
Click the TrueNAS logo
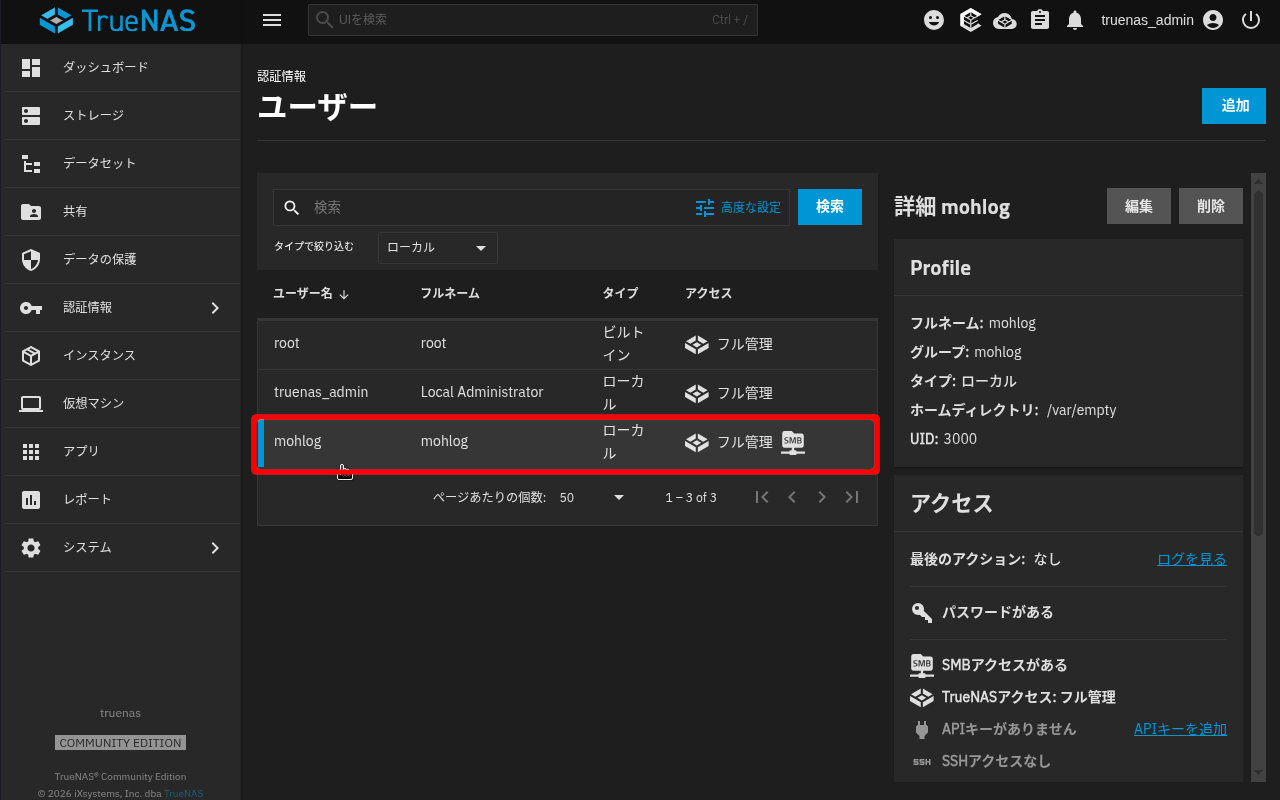[x=118, y=20]
